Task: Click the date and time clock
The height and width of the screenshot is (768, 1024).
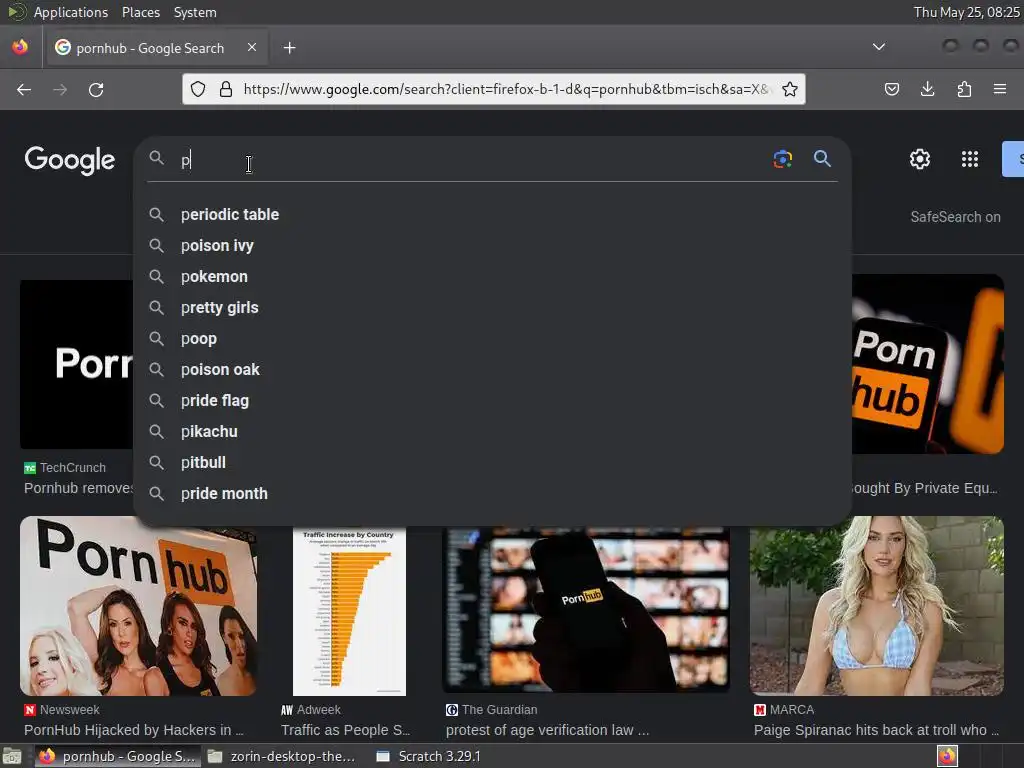Action: [967, 12]
